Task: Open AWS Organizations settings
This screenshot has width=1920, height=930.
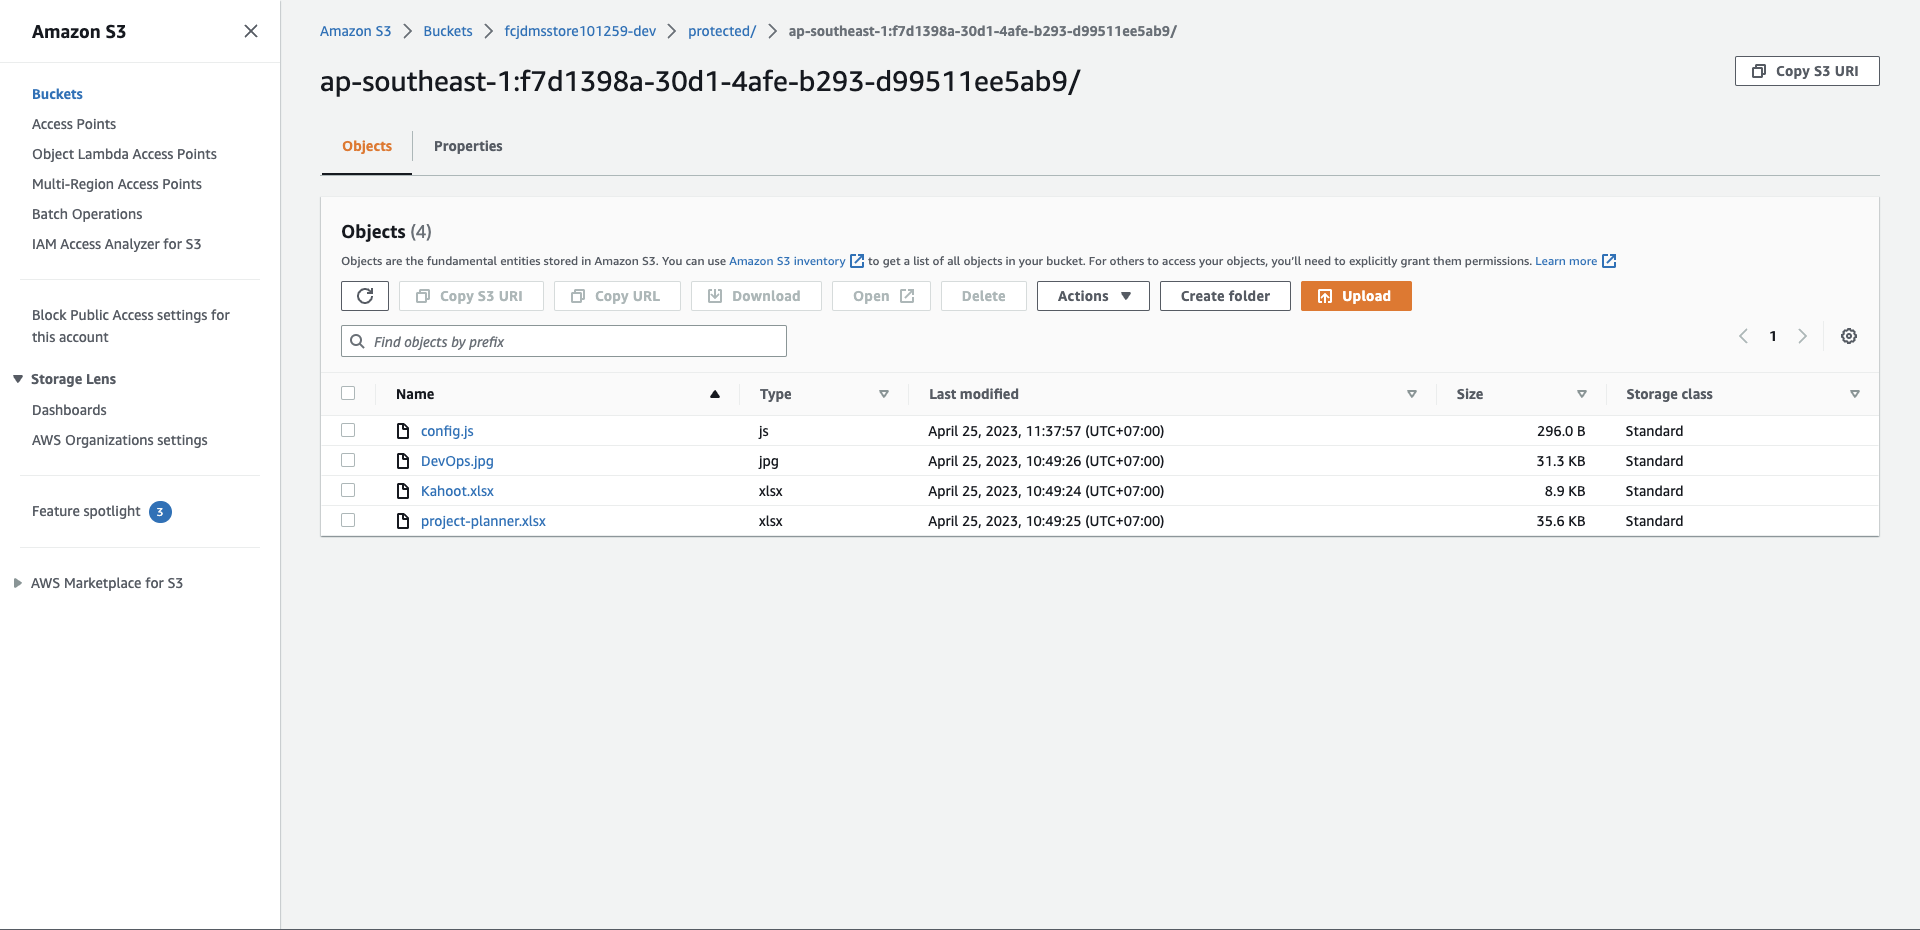Action: click(120, 440)
